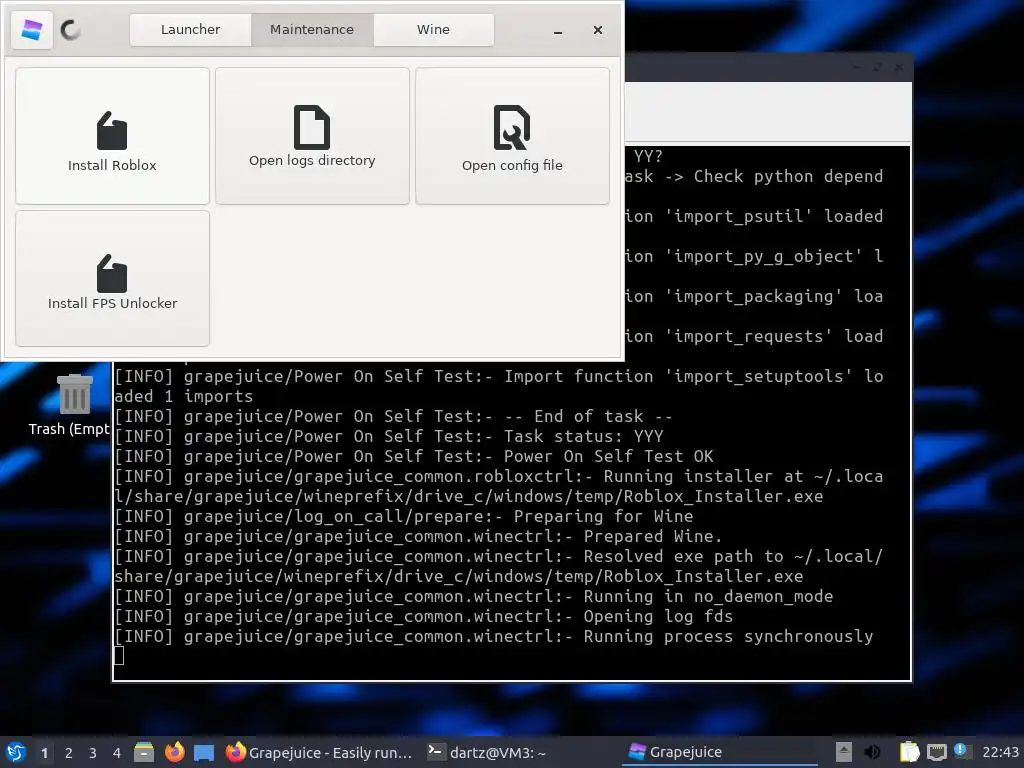Switch to the Launcher tab

[x=190, y=29]
